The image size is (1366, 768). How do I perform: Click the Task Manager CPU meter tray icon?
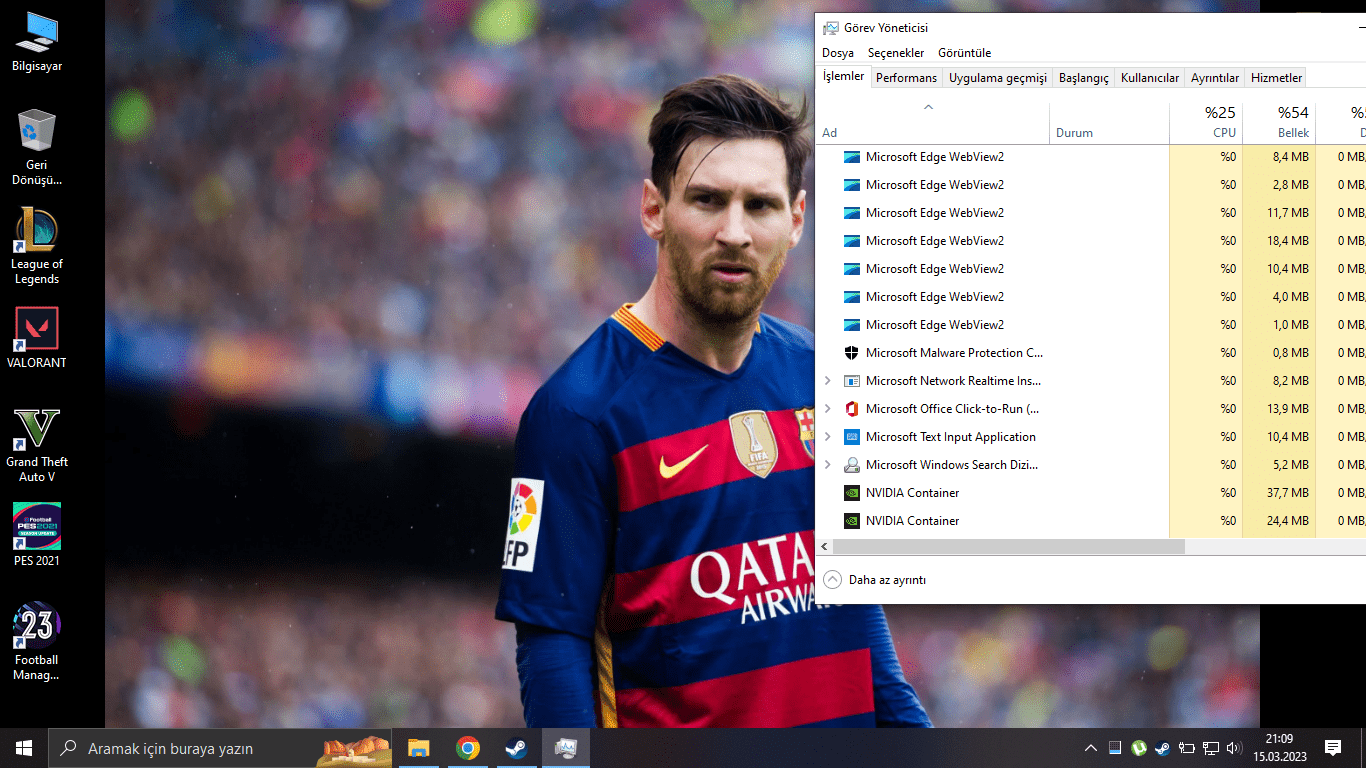(1116, 748)
